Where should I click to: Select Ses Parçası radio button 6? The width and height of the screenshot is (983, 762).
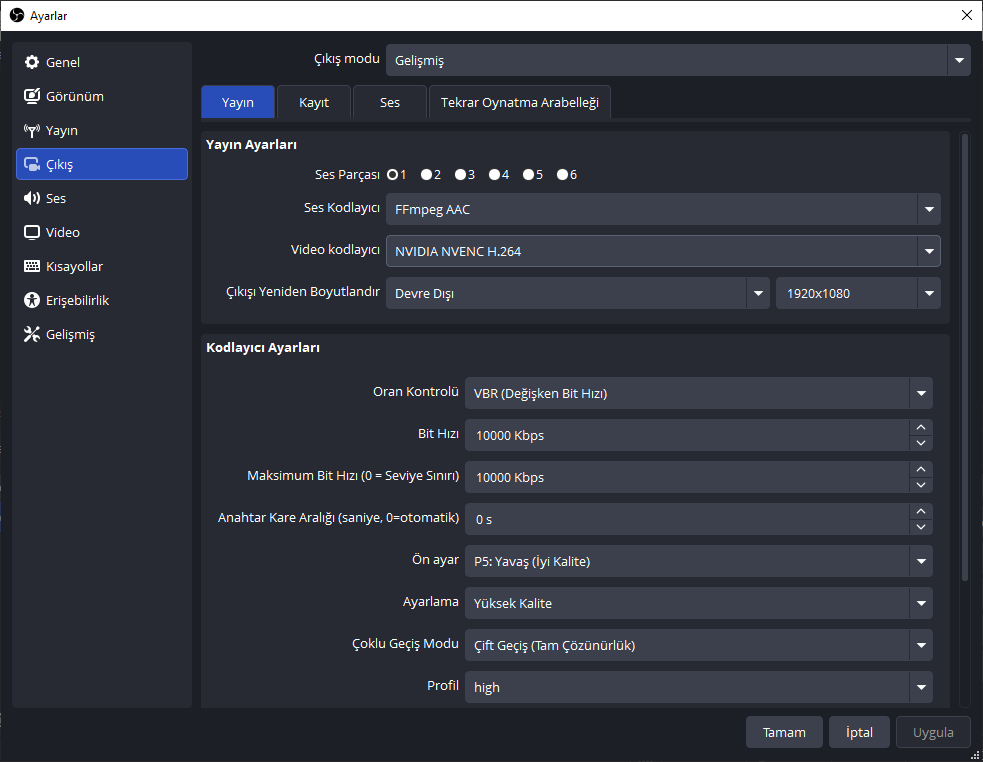(x=562, y=175)
